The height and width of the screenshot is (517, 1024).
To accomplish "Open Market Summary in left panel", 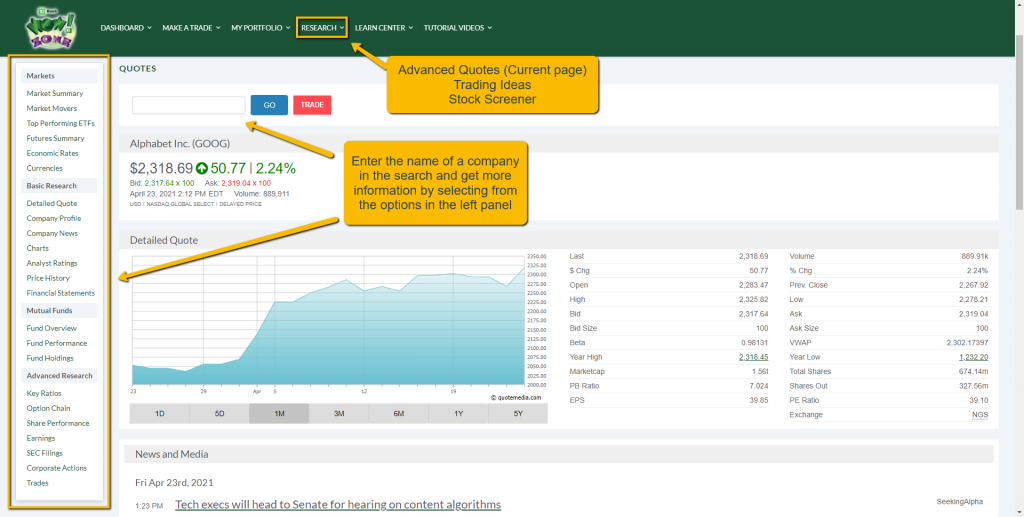I will tap(55, 93).
